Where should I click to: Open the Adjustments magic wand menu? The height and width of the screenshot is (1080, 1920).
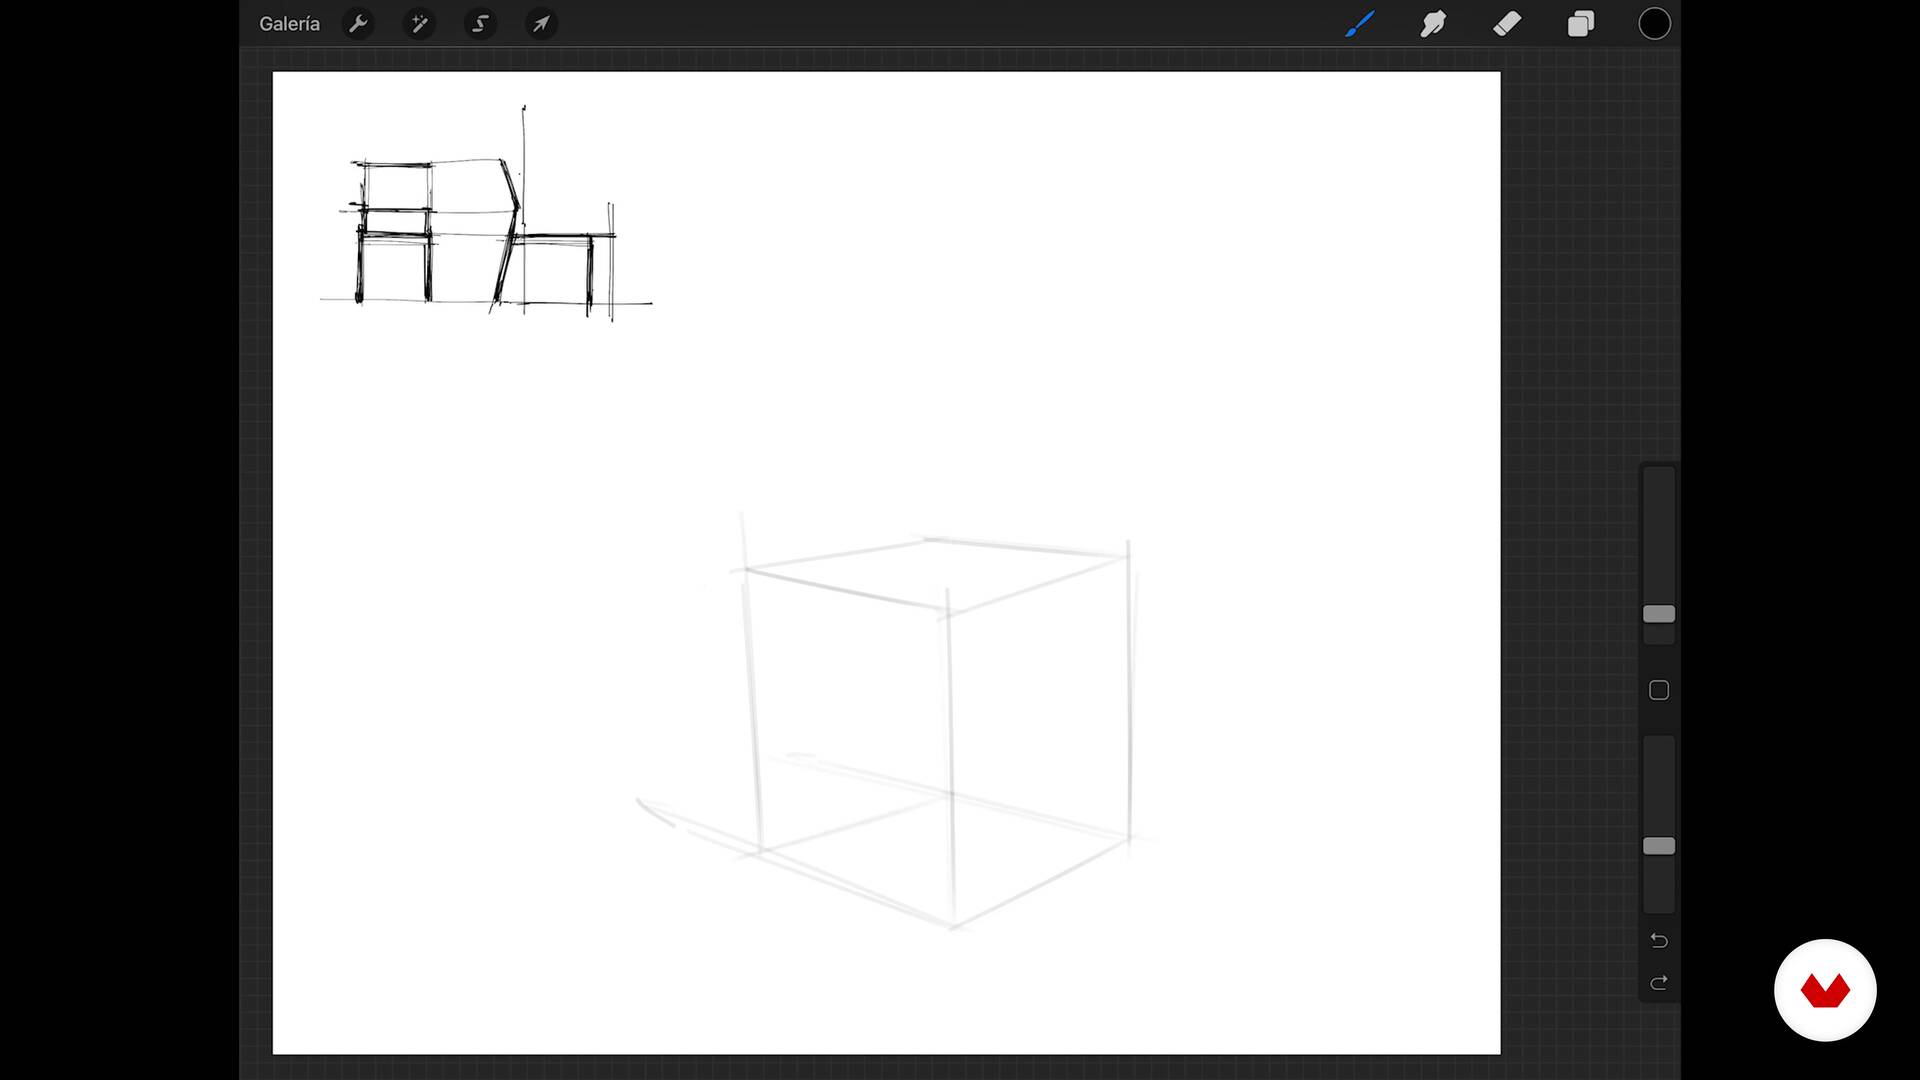(x=419, y=24)
